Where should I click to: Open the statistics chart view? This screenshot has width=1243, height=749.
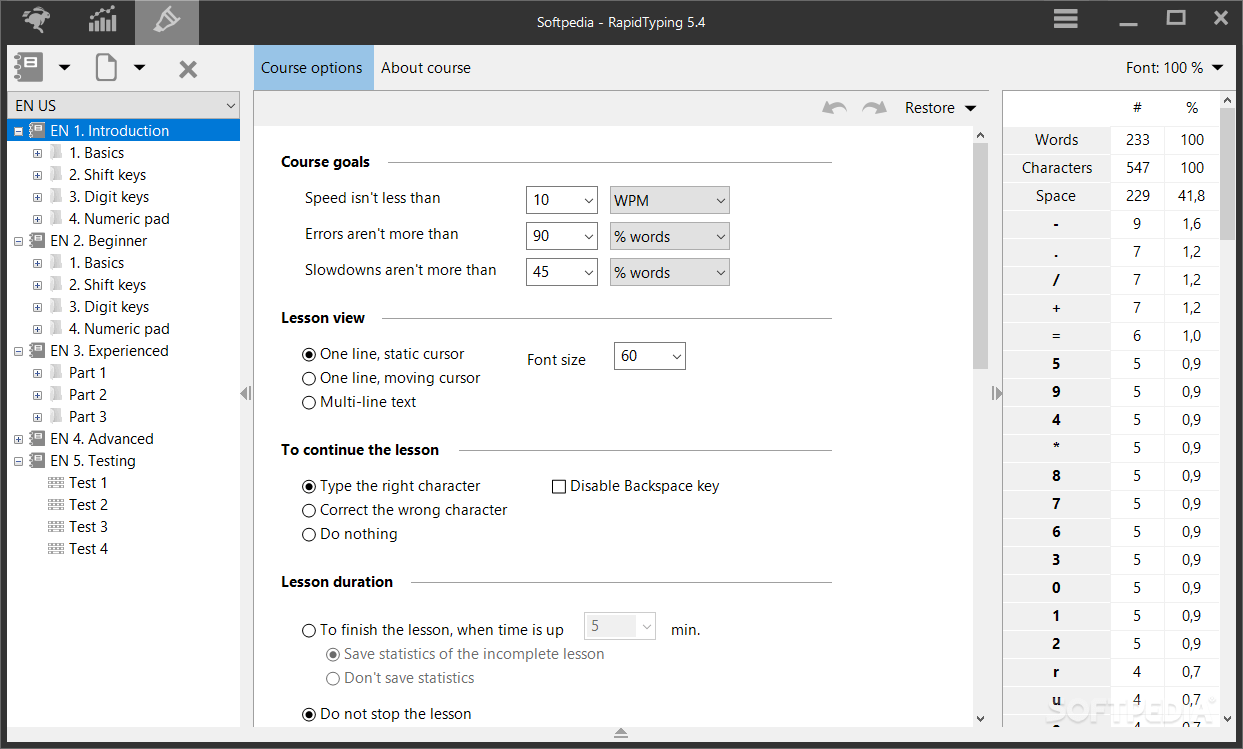click(102, 21)
